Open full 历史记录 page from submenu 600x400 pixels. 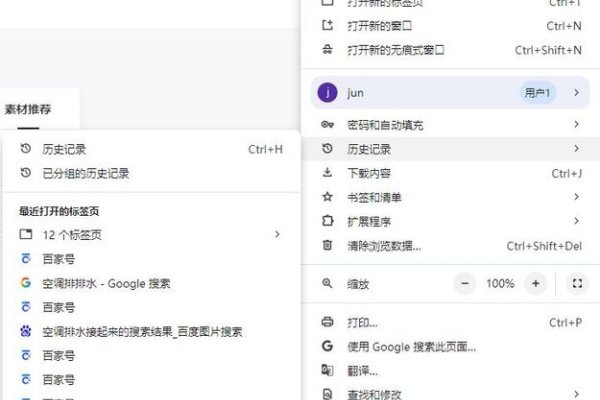click(x=151, y=149)
